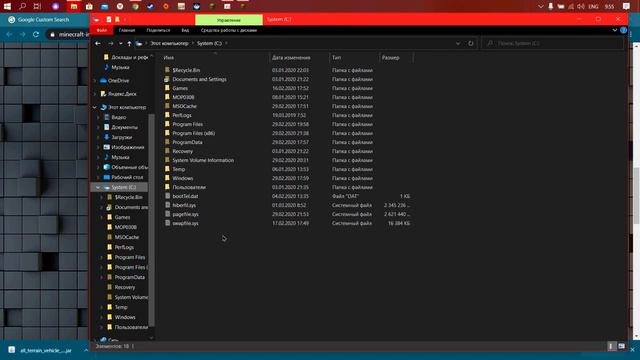Open the Файл ribbon tab
Image resolution: width=640 pixels, height=360 pixels.
[x=102, y=30]
